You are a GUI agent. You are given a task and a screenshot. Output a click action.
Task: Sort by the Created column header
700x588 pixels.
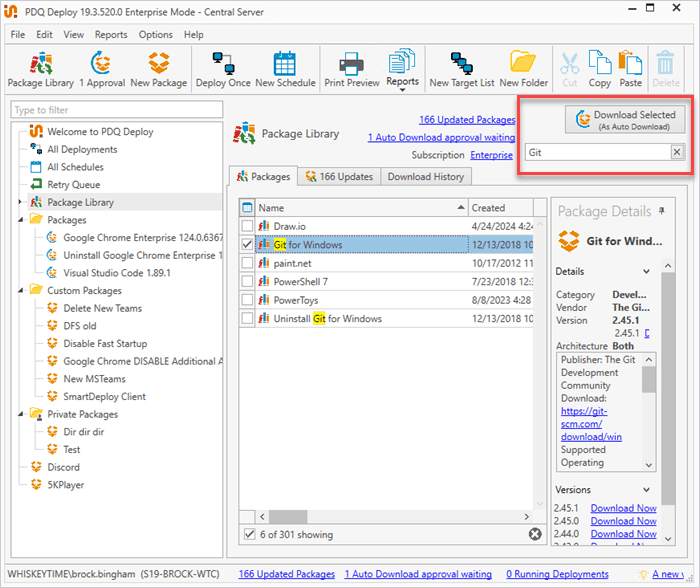500,208
